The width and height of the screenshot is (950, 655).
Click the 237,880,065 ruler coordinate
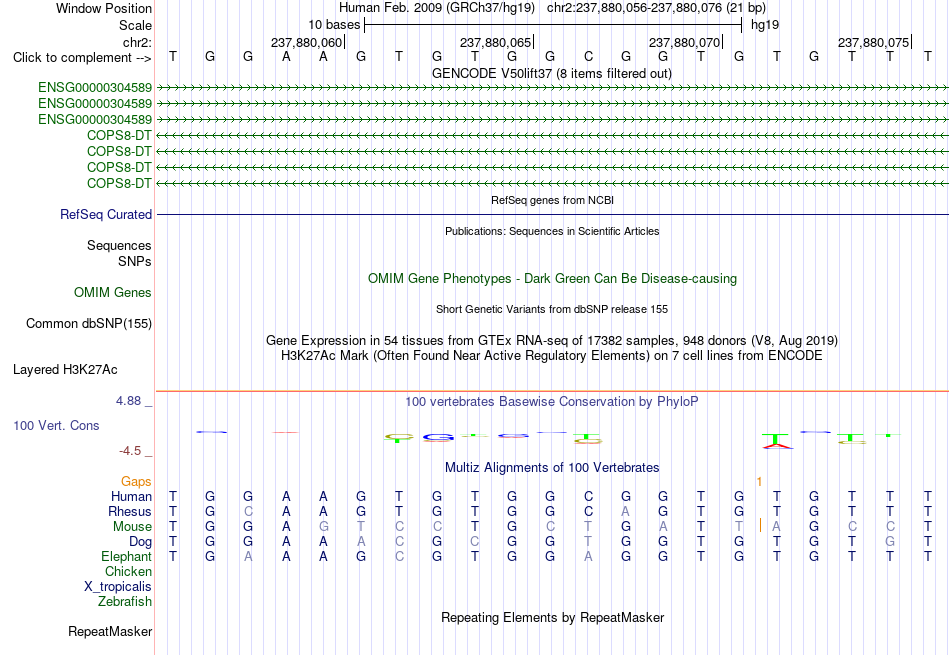496,42
